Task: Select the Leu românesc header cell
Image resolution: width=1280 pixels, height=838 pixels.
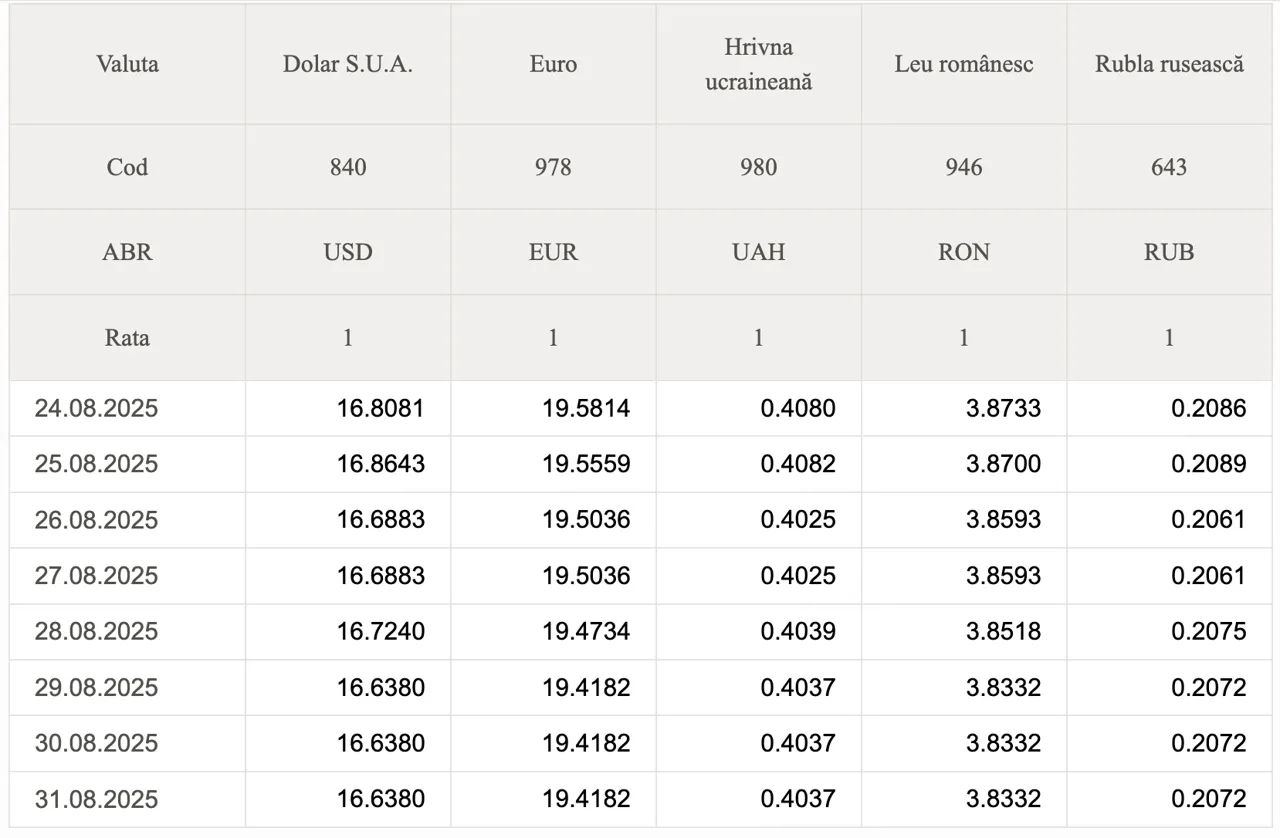Action: point(964,65)
